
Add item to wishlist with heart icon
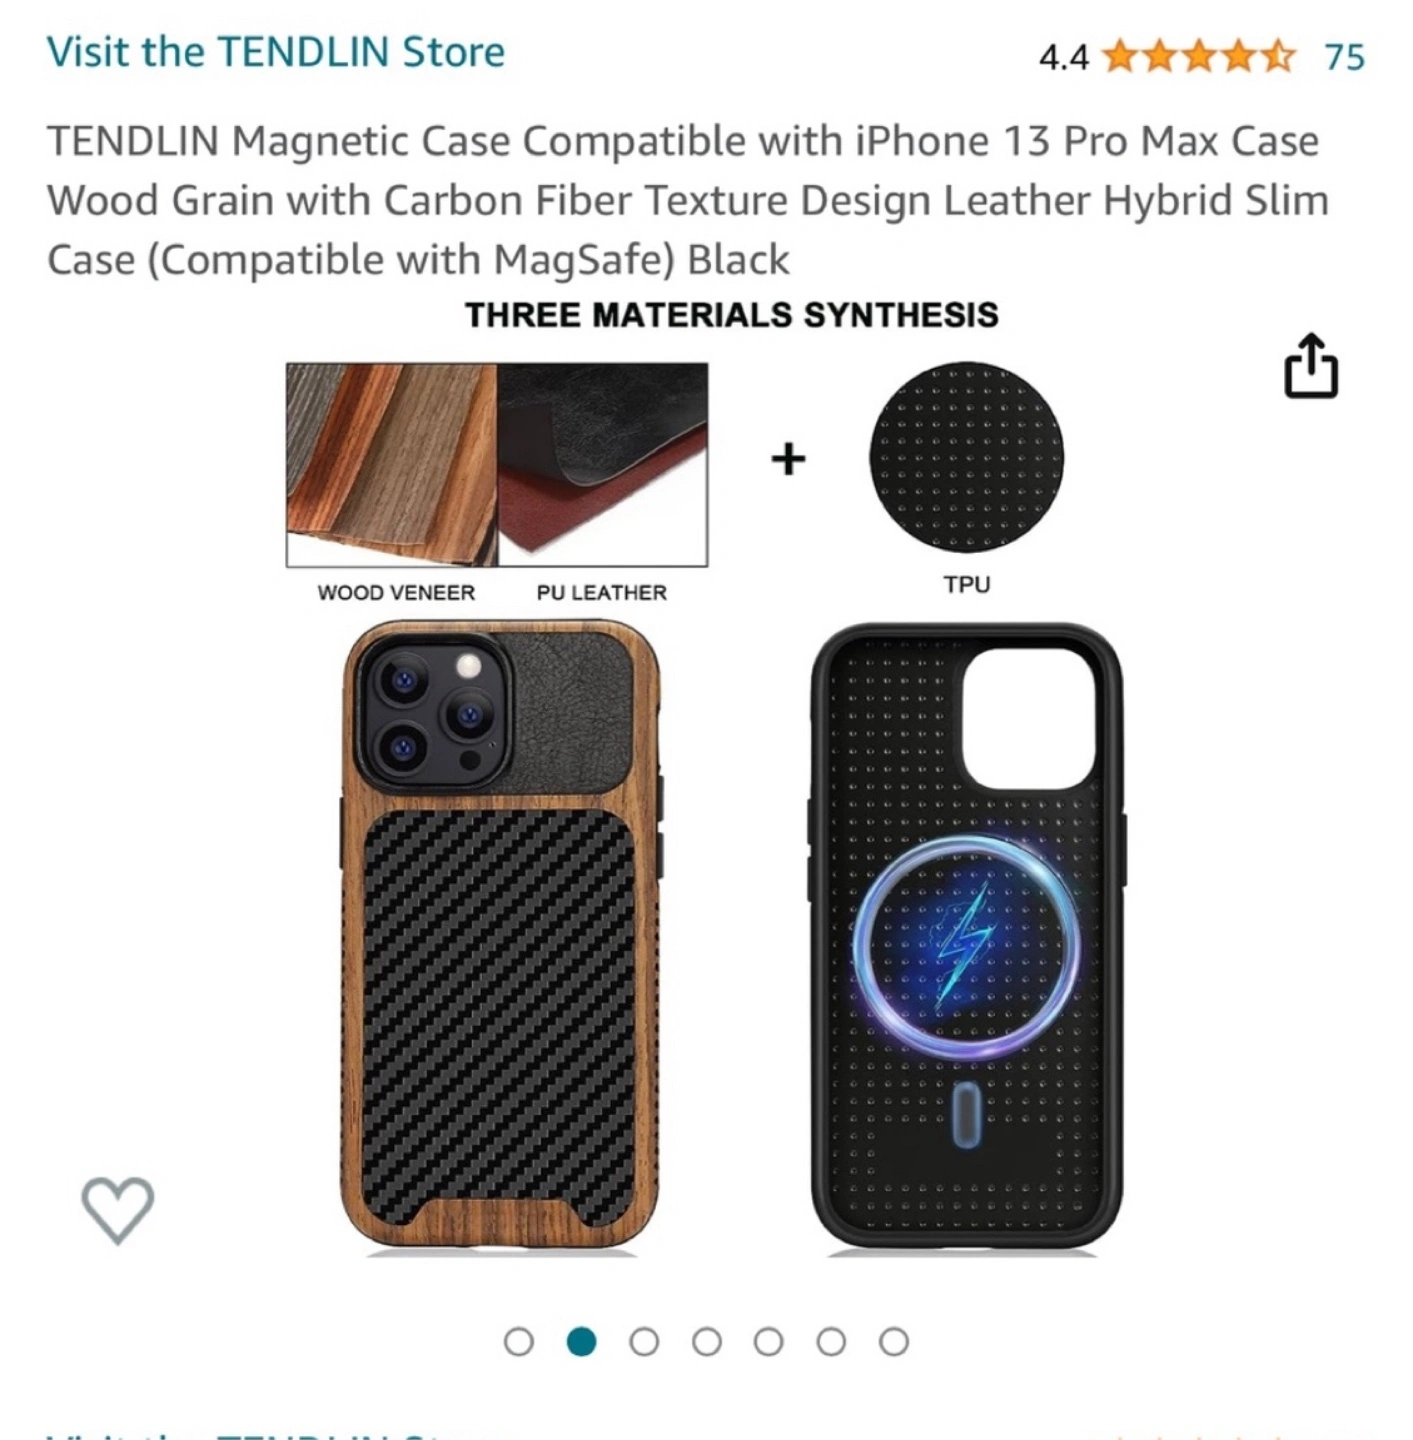[x=118, y=1210]
